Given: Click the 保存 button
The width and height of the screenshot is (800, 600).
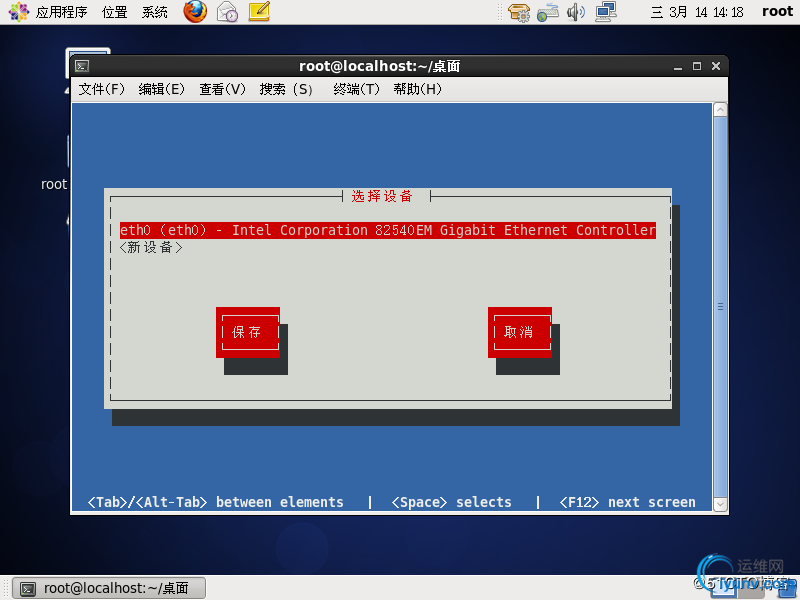Looking at the screenshot, I should click(247, 332).
